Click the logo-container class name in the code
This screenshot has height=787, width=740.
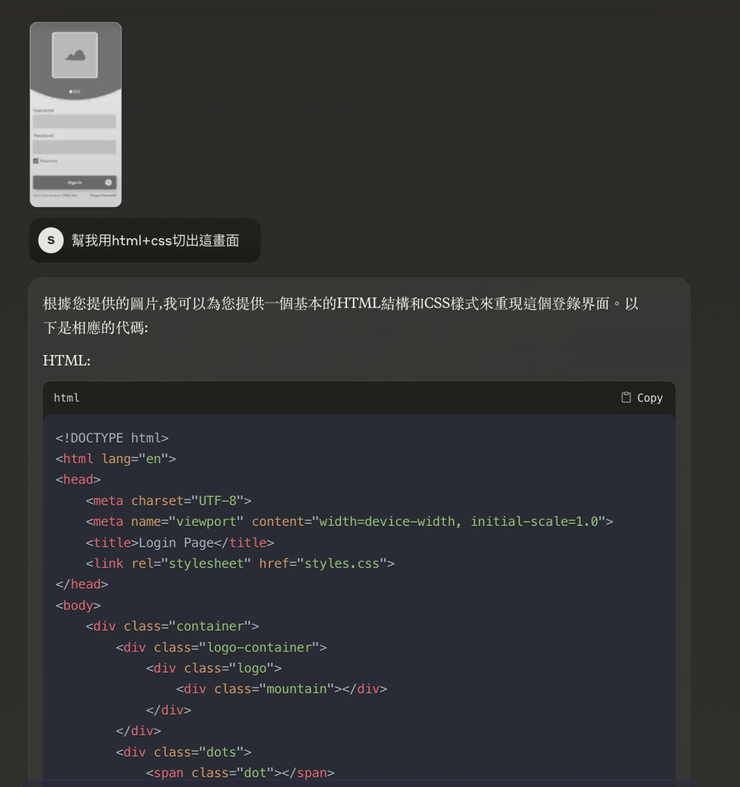click(x=260, y=647)
